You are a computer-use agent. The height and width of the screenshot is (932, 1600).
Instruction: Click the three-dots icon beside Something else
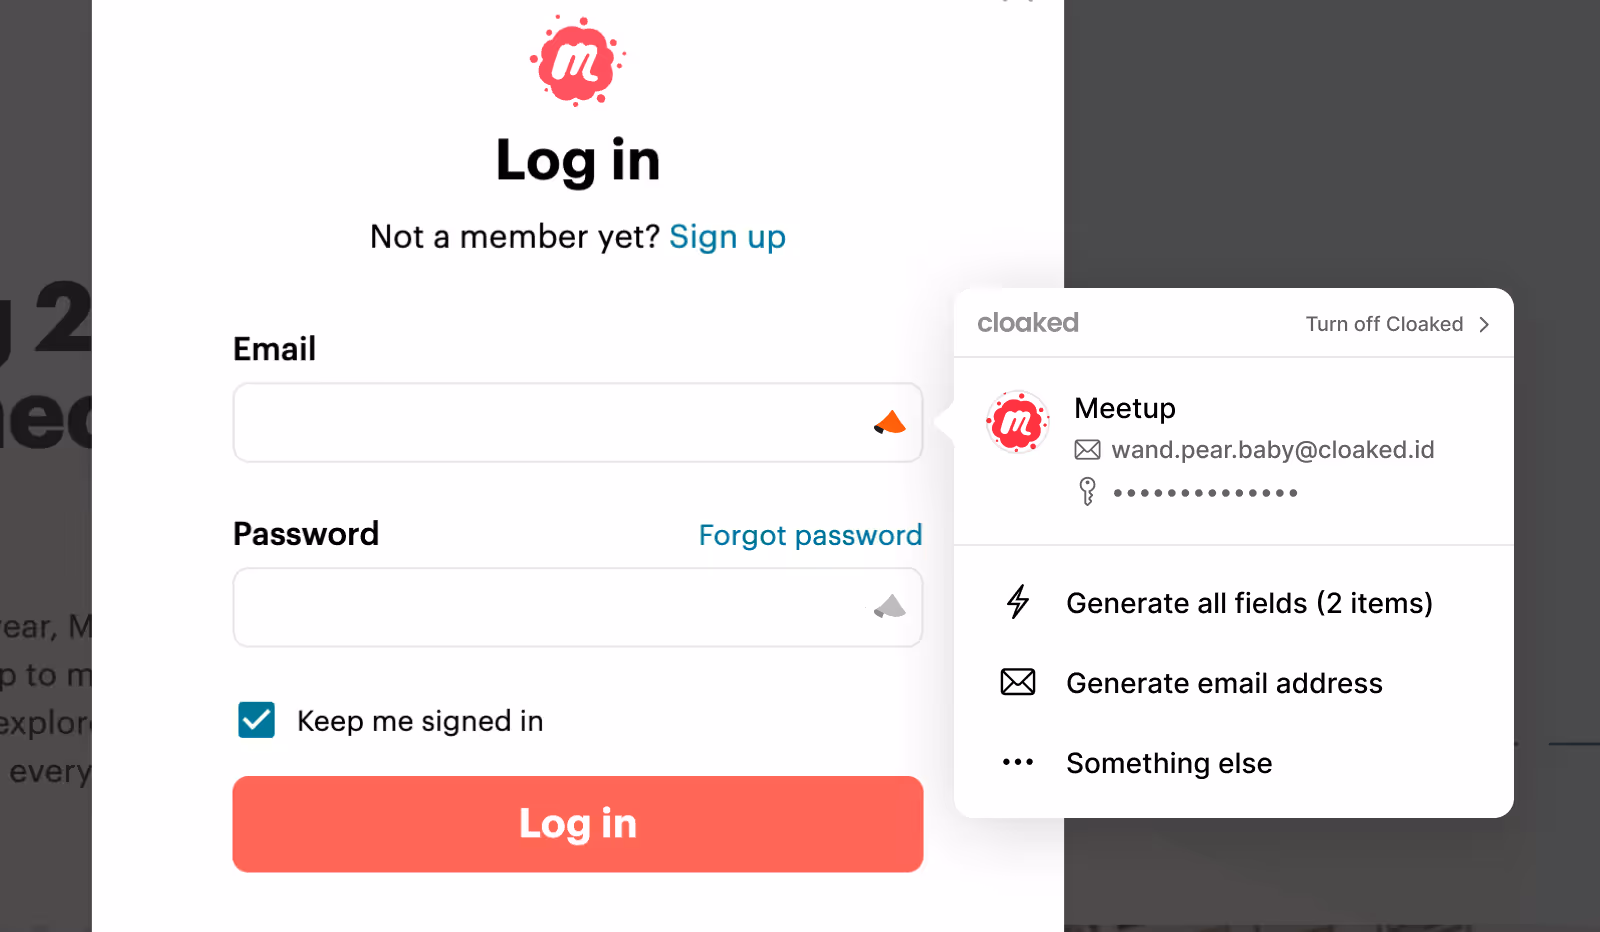tap(1018, 762)
